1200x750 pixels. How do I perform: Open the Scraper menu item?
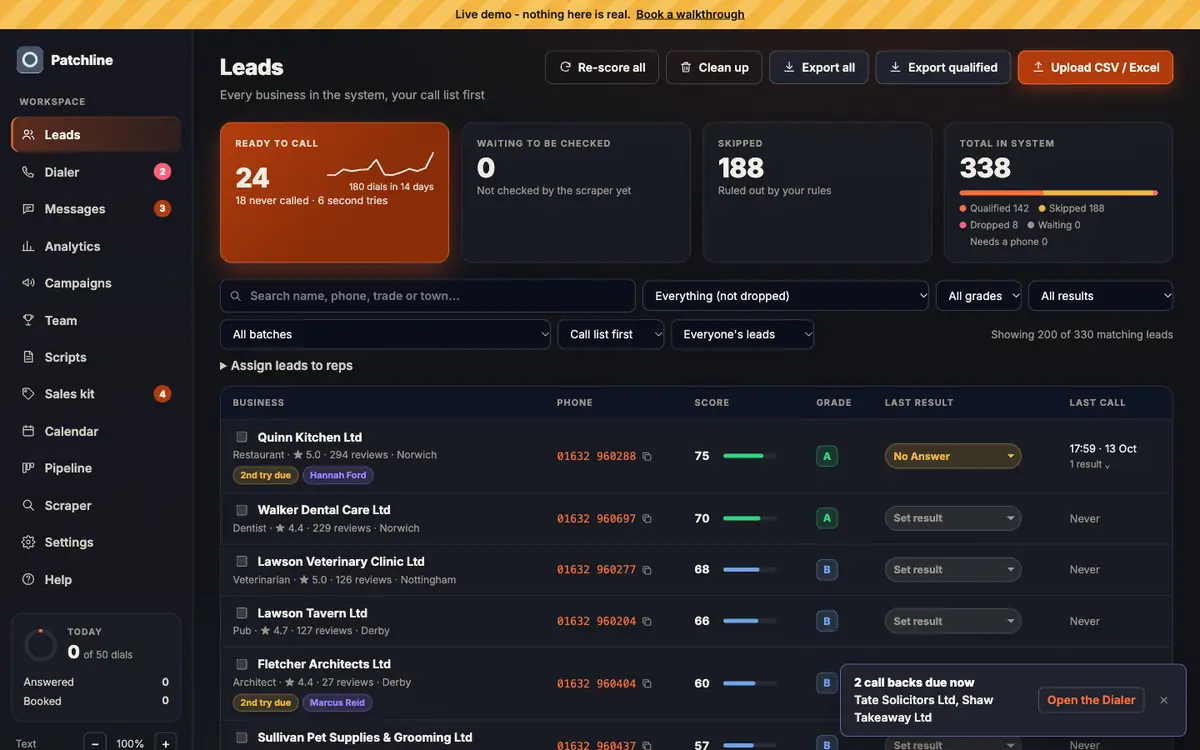tap(96, 506)
